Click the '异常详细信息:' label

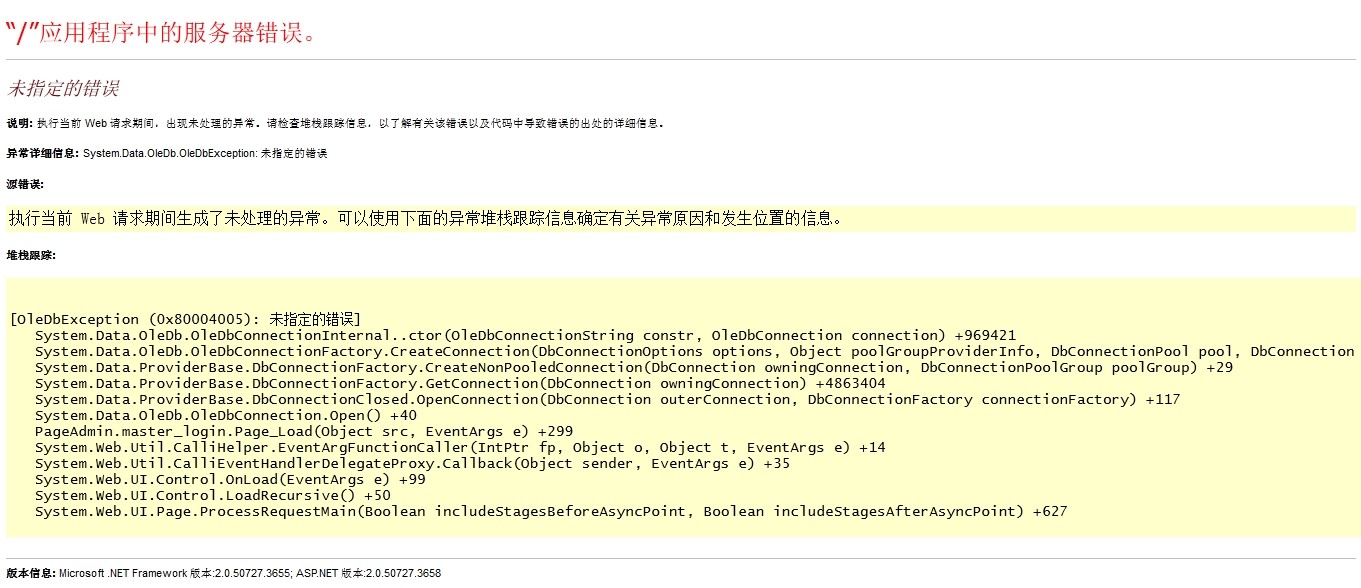(43, 154)
